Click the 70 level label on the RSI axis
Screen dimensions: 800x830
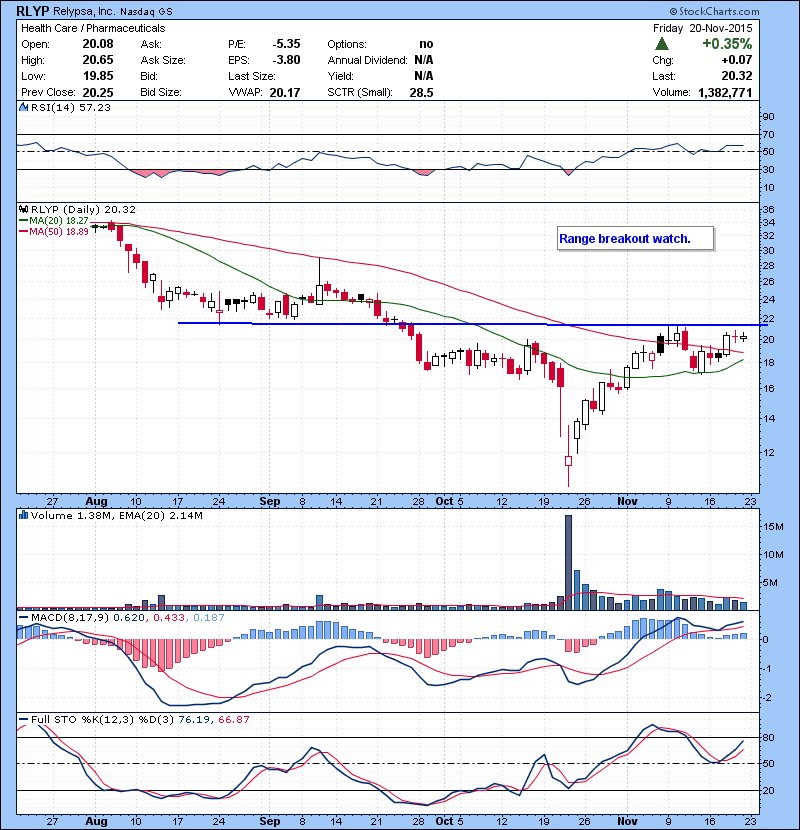768,134
